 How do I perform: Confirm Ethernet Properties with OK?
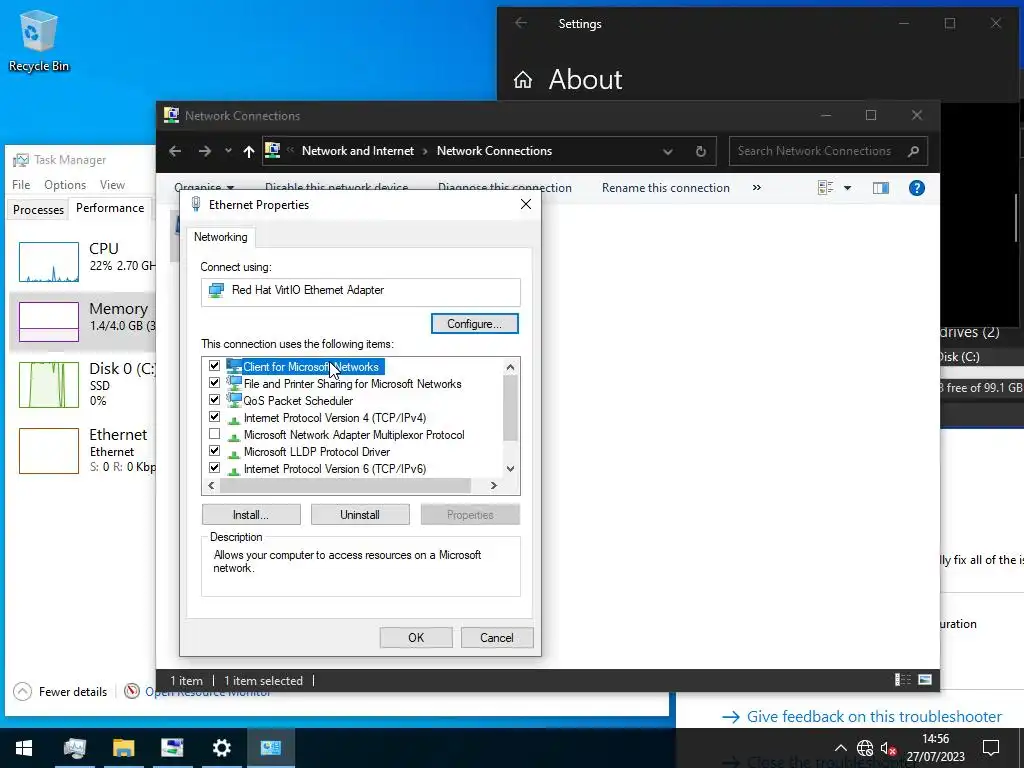pyautogui.click(x=416, y=637)
